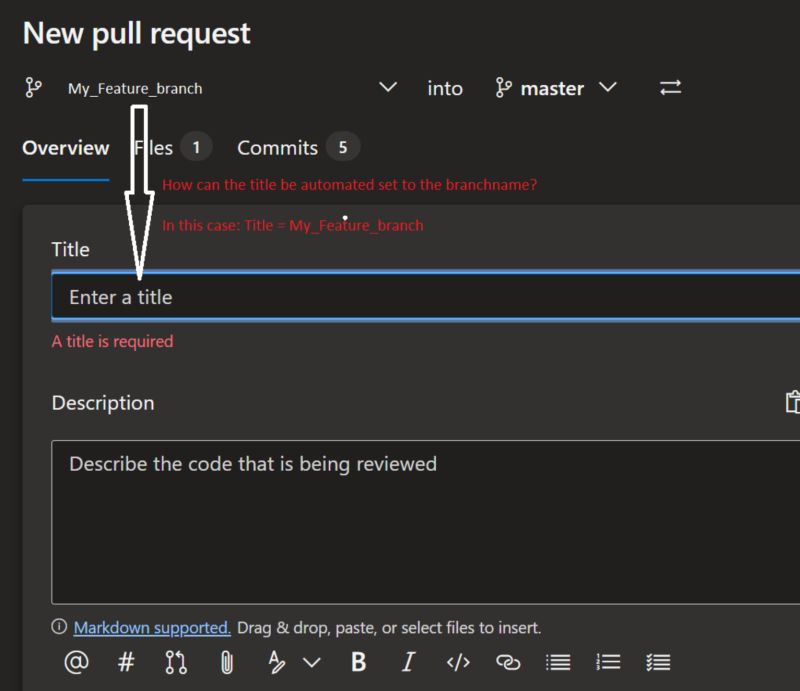
Task: Insert a code snippet with the </> icon
Action: 458,662
